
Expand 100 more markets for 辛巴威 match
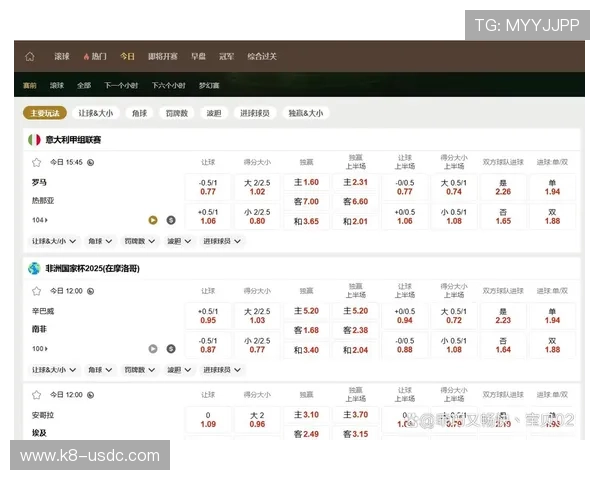(40, 349)
